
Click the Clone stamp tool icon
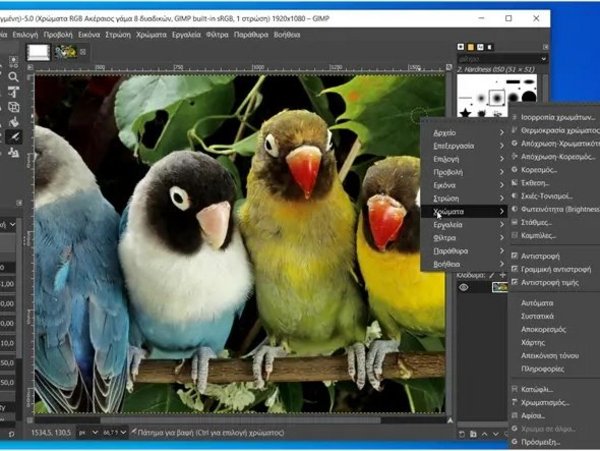(13, 152)
